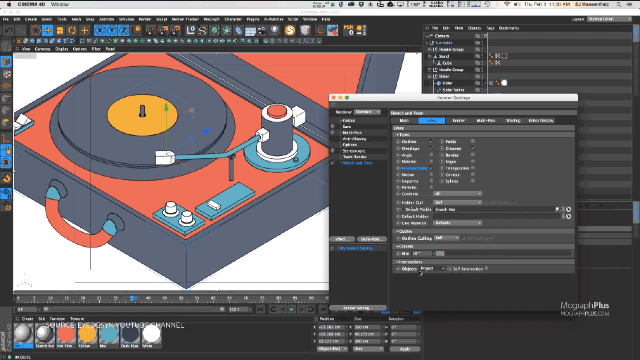Switch to the Main tab
Viewport: 640px width, 360px height.
404,120
